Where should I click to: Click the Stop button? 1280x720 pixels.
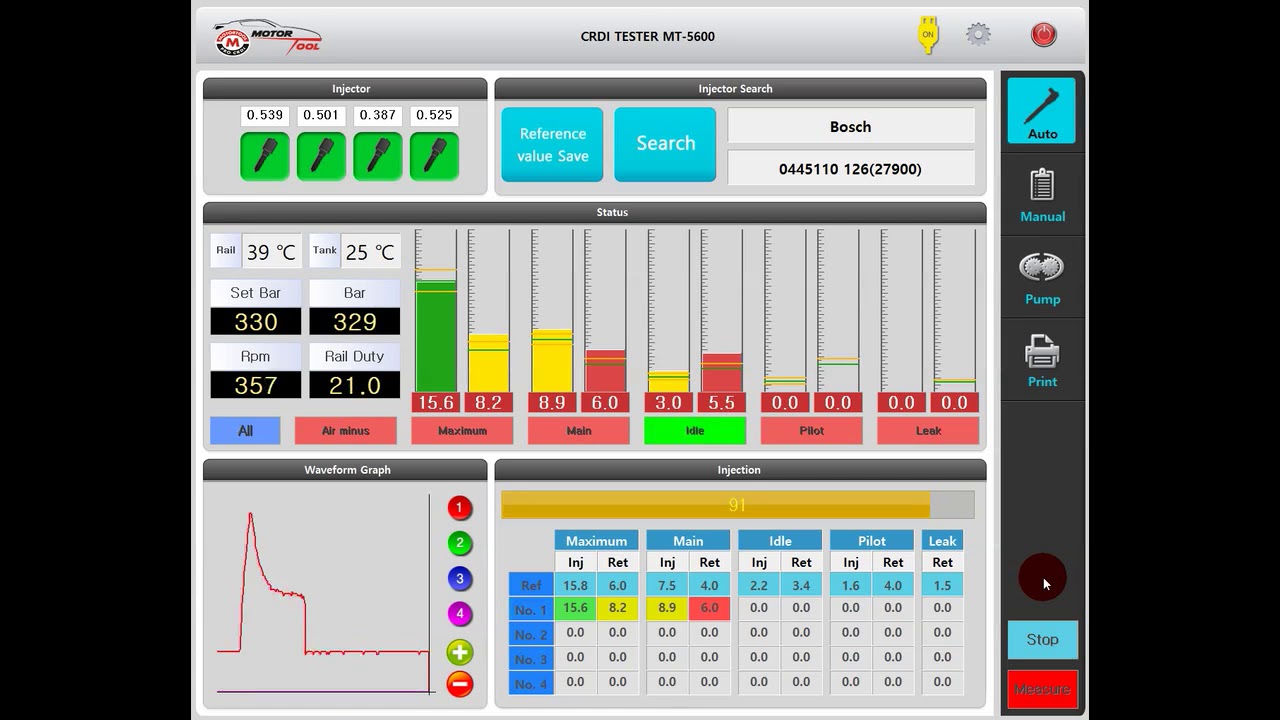(x=1042, y=640)
